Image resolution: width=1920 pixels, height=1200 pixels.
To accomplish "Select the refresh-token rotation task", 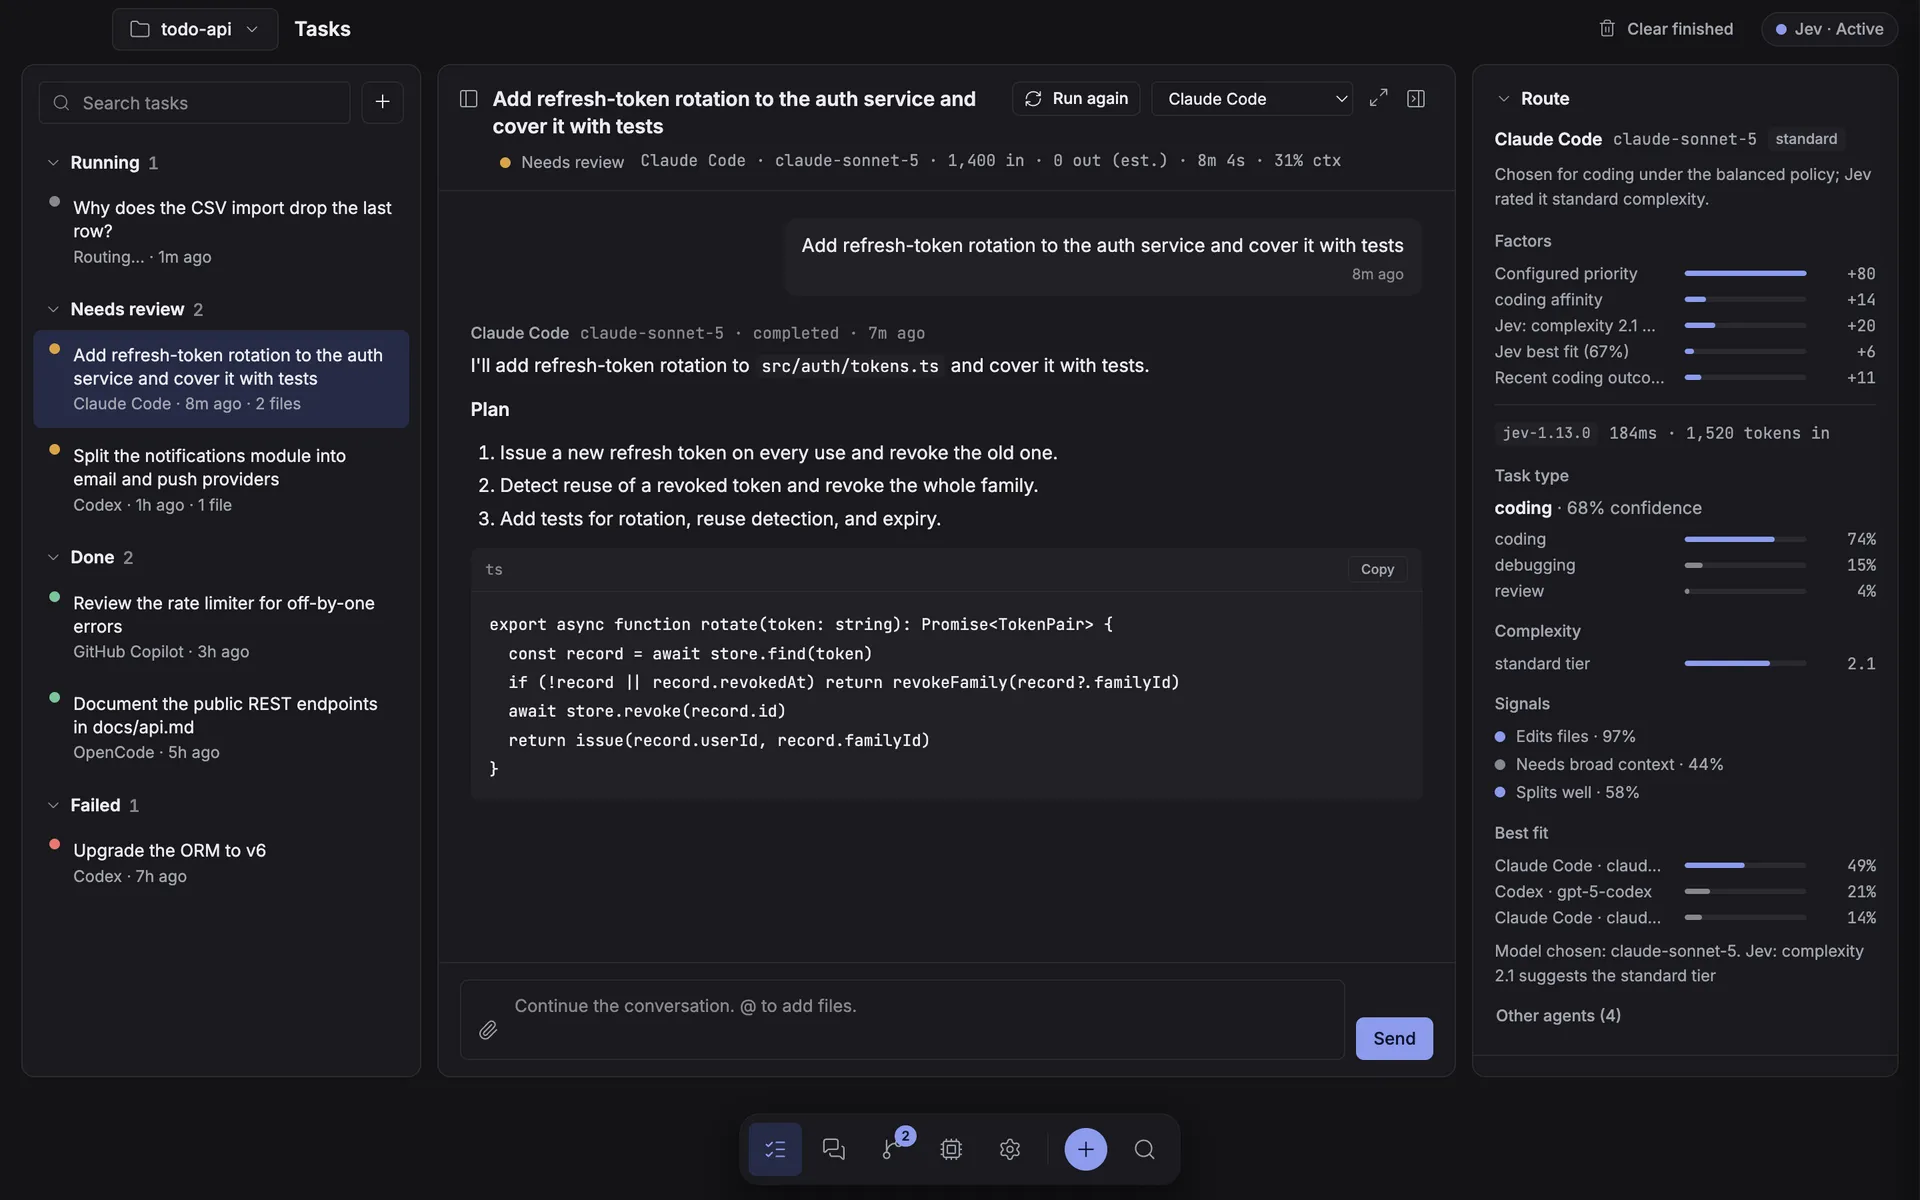I will click(x=221, y=379).
